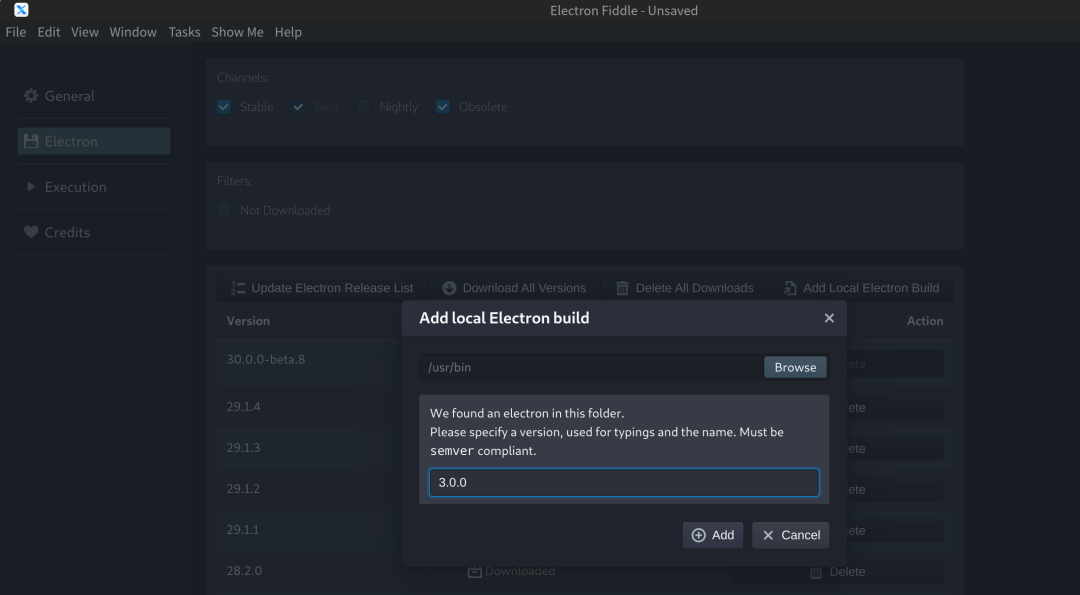Viewport: 1080px width, 595px height.
Task: Toggle the Stable channel checkbox
Action: coord(224,107)
